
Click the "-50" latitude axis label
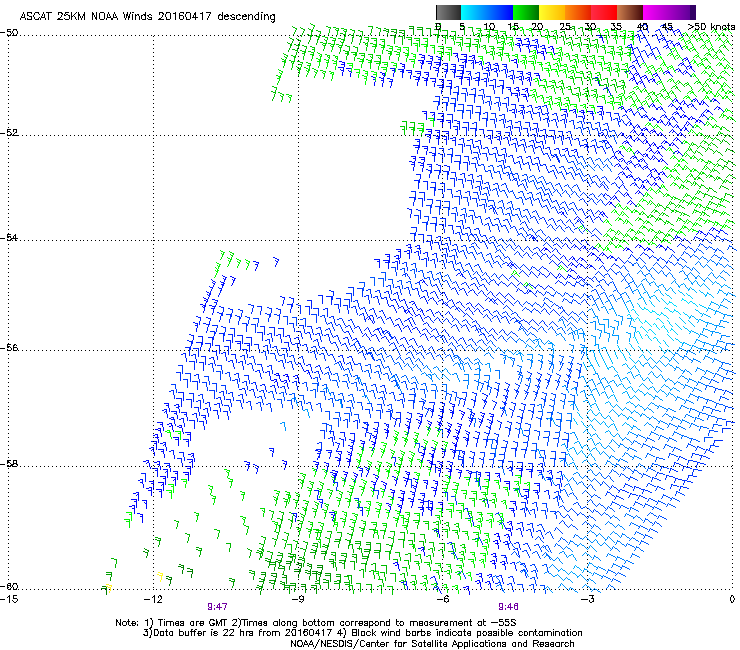pyautogui.click(x=9, y=33)
